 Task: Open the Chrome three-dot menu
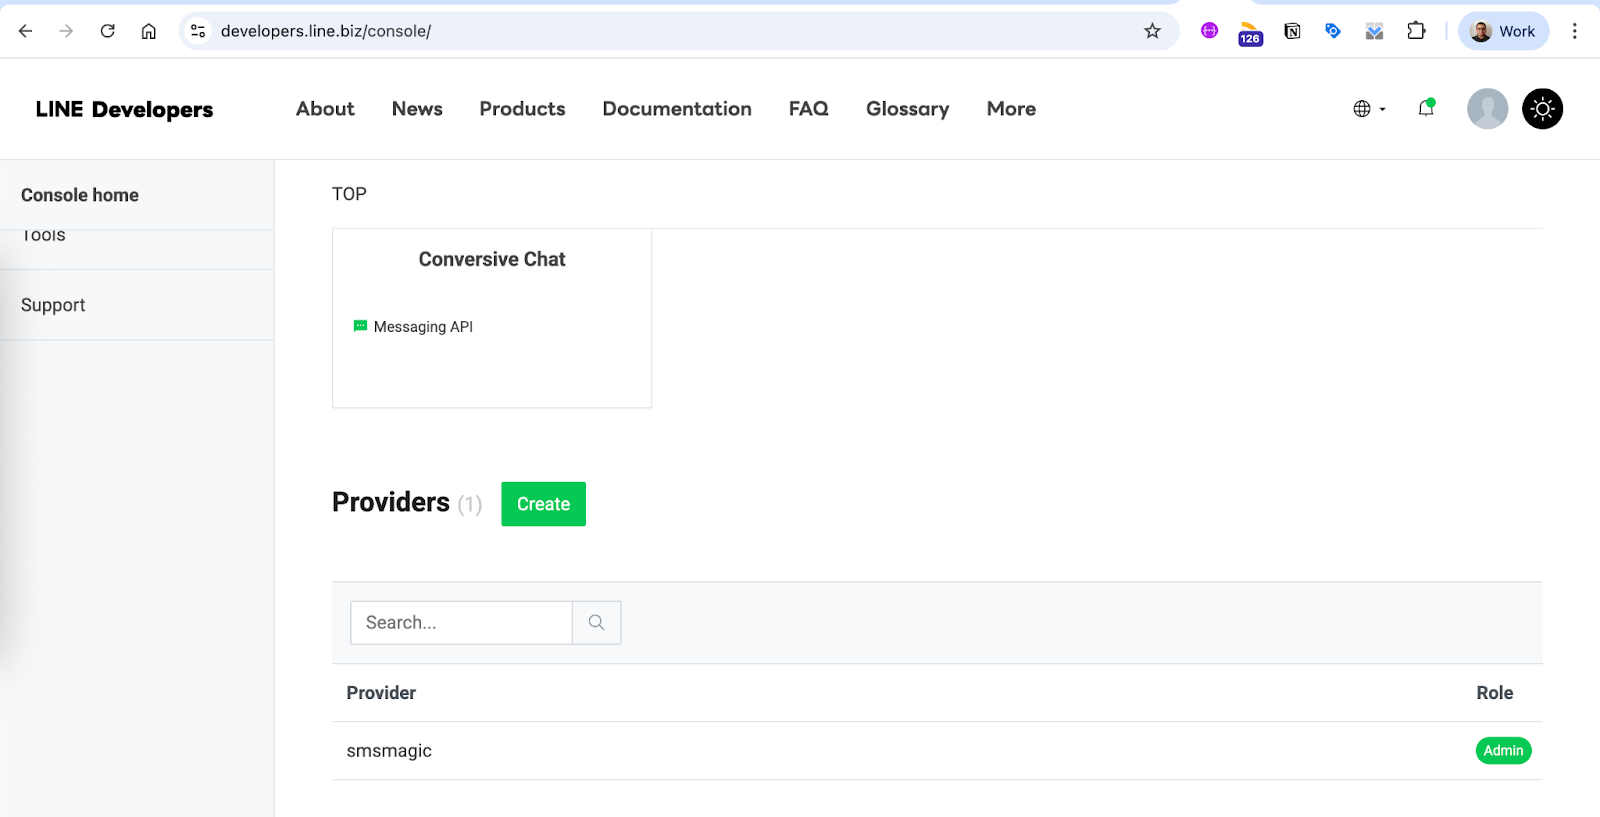pyautogui.click(x=1574, y=31)
